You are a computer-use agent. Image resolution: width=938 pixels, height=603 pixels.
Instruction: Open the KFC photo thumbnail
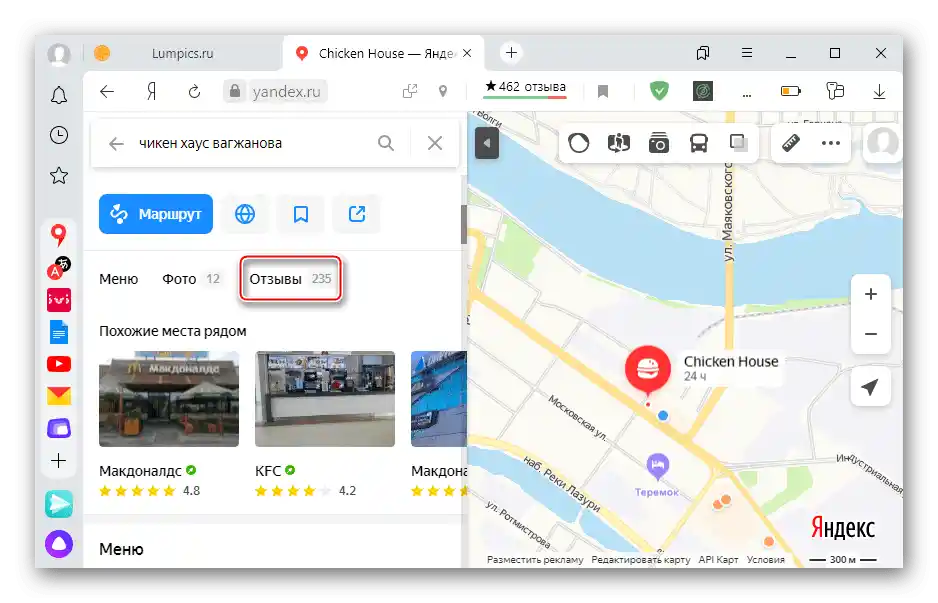[x=325, y=398]
